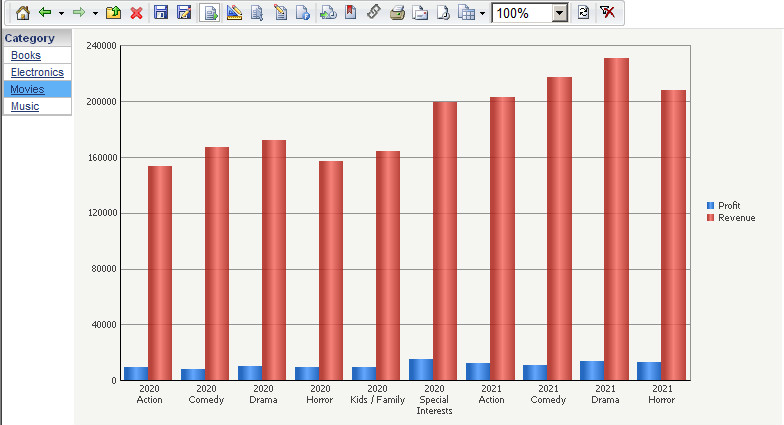The width and height of the screenshot is (784, 425).
Task: Click the 2020 Special Interests blue profit bar
Action: (x=421, y=370)
